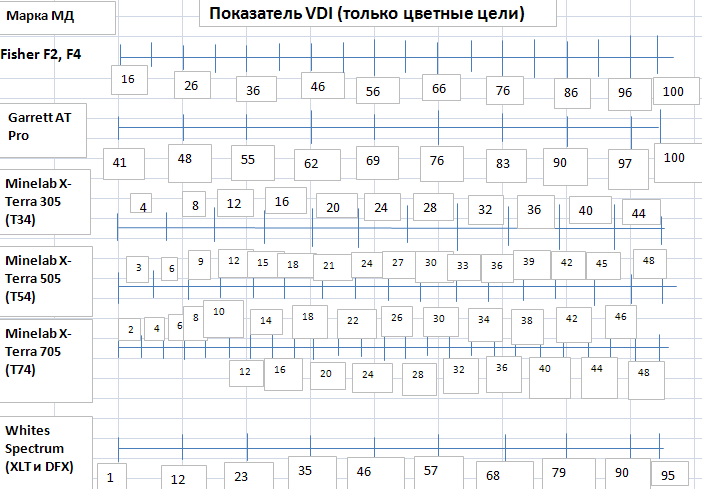Select the 'Minelab X-Terra 305 (T34)' label box
The image size is (702, 489).
click(45, 202)
